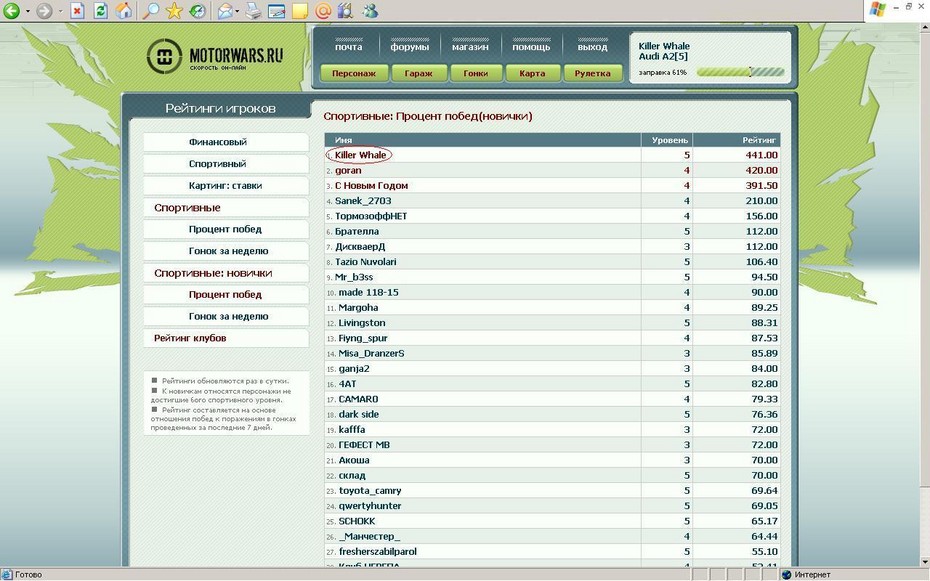Open player Tazio Nuvolari profile
This screenshot has height=581, width=930.
point(365,261)
